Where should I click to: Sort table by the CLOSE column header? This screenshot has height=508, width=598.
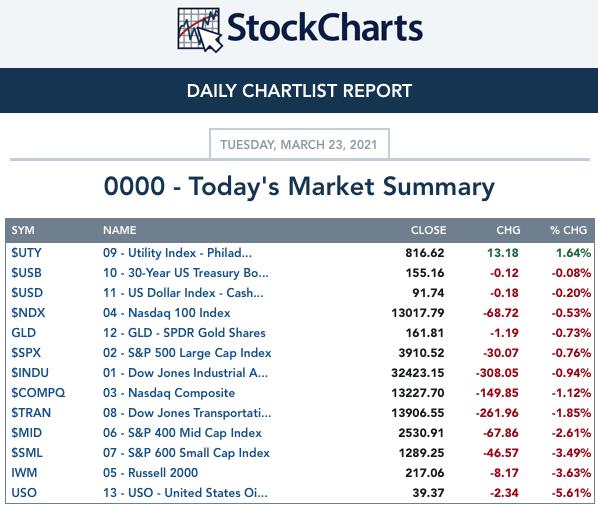point(428,230)
